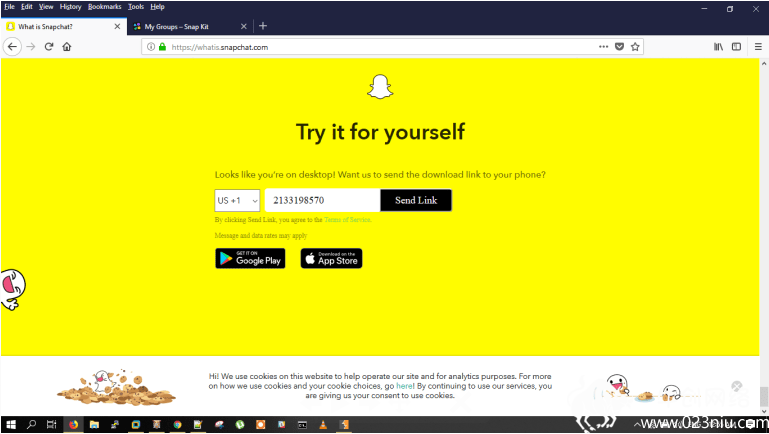Screen dimensions: 769x434
Task: Click the page scrollbar up arrow
Action: pos(764,63)
